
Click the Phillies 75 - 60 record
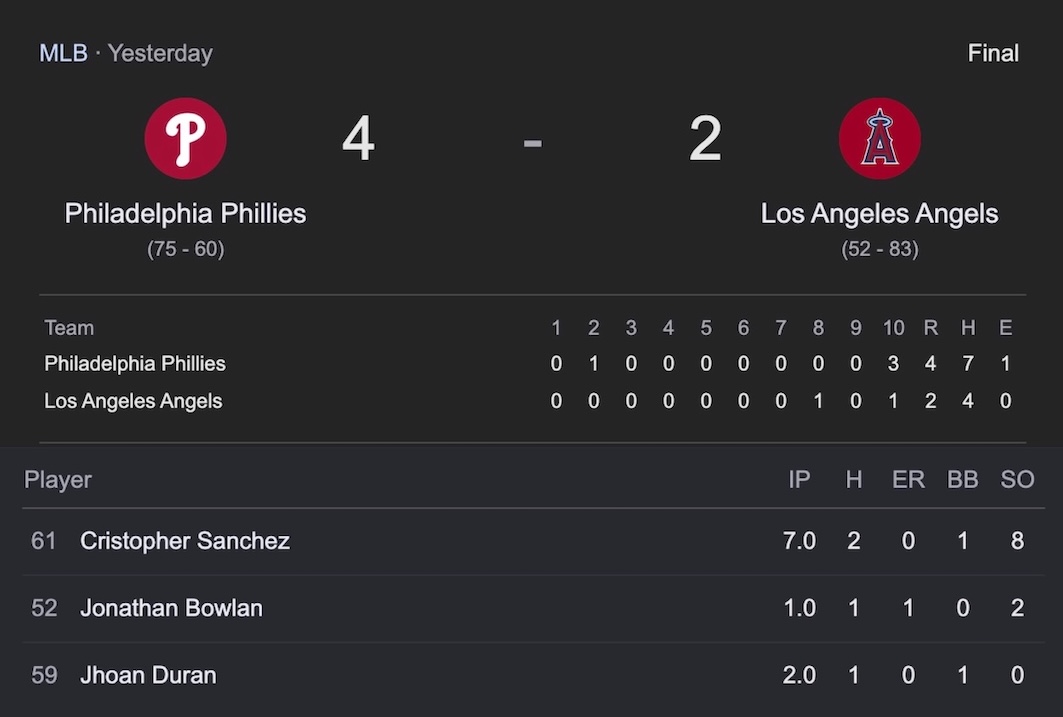(x=186, y=249)
